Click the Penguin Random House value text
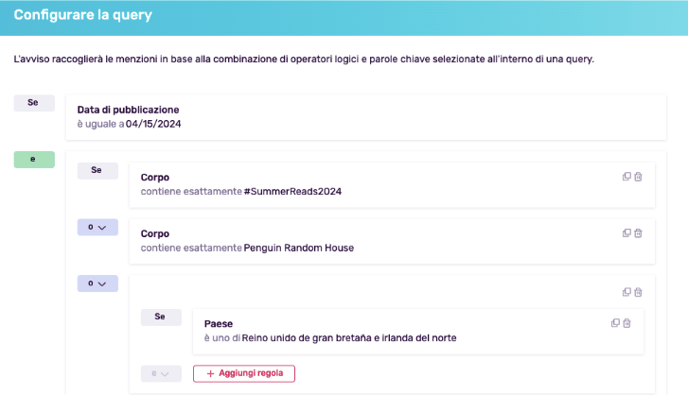688x395 pixels. pyautogui.click(x=299, y=248)
